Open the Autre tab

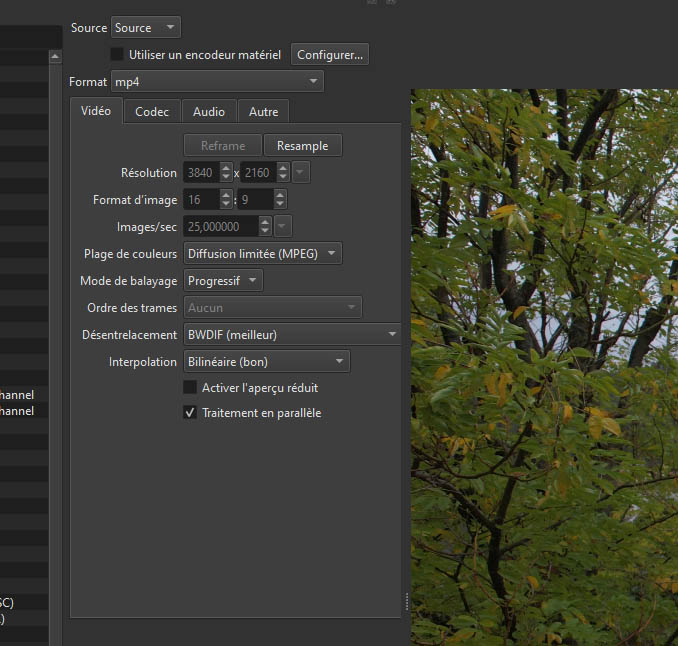(263, 112)
